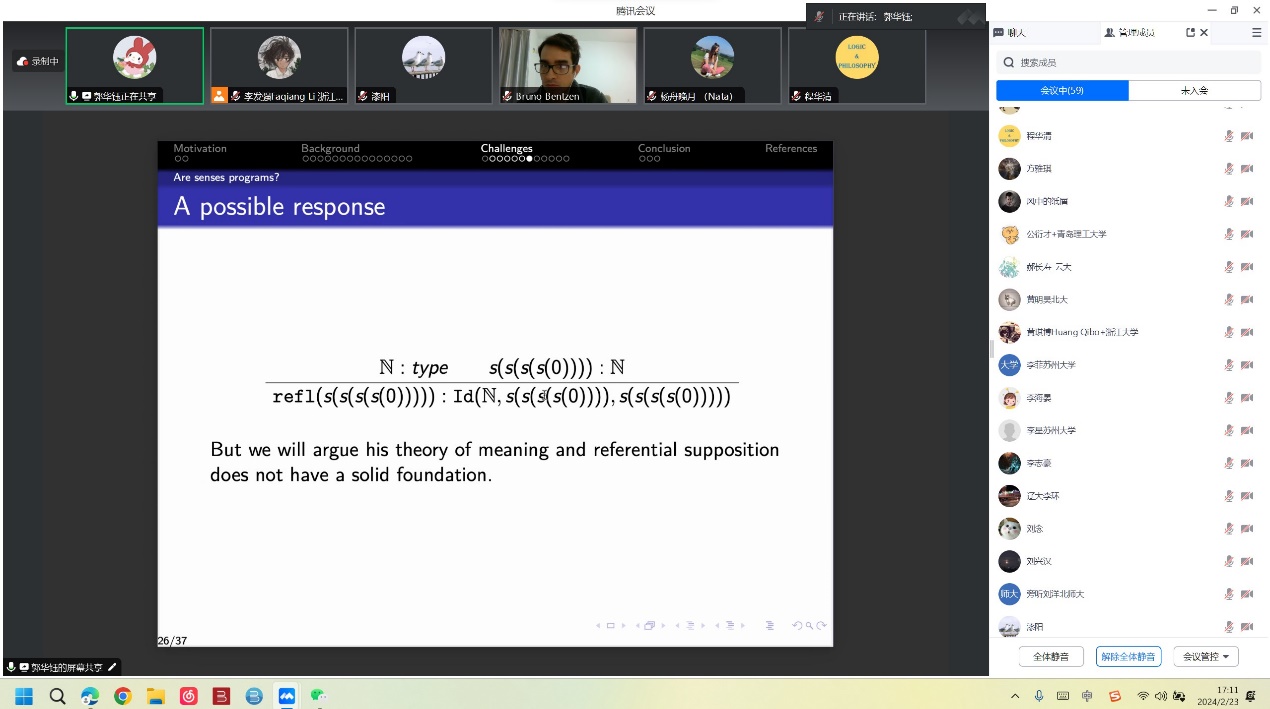
Task: Click the Sogou input method tray icon
Action: (1115, 696)
